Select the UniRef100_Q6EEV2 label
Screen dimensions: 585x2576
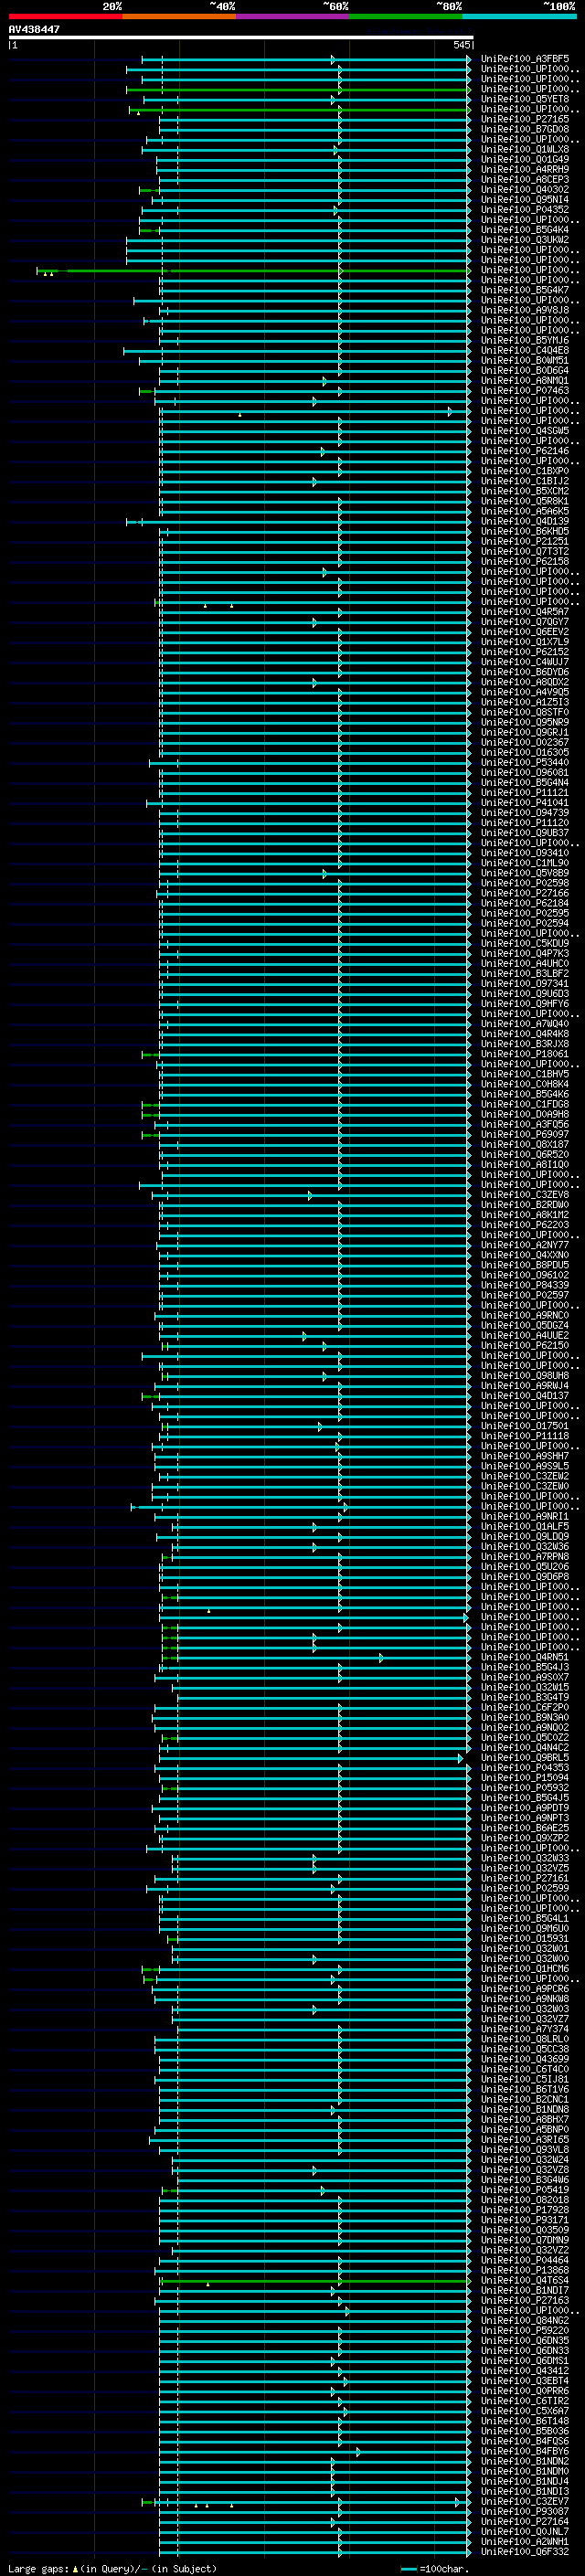[525, 632]
